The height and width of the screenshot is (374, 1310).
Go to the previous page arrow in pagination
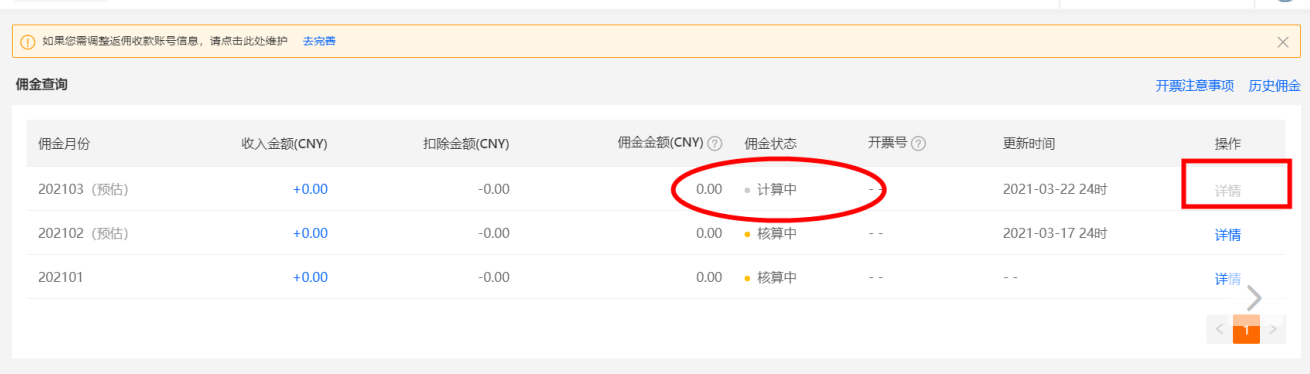(1219, 329)
